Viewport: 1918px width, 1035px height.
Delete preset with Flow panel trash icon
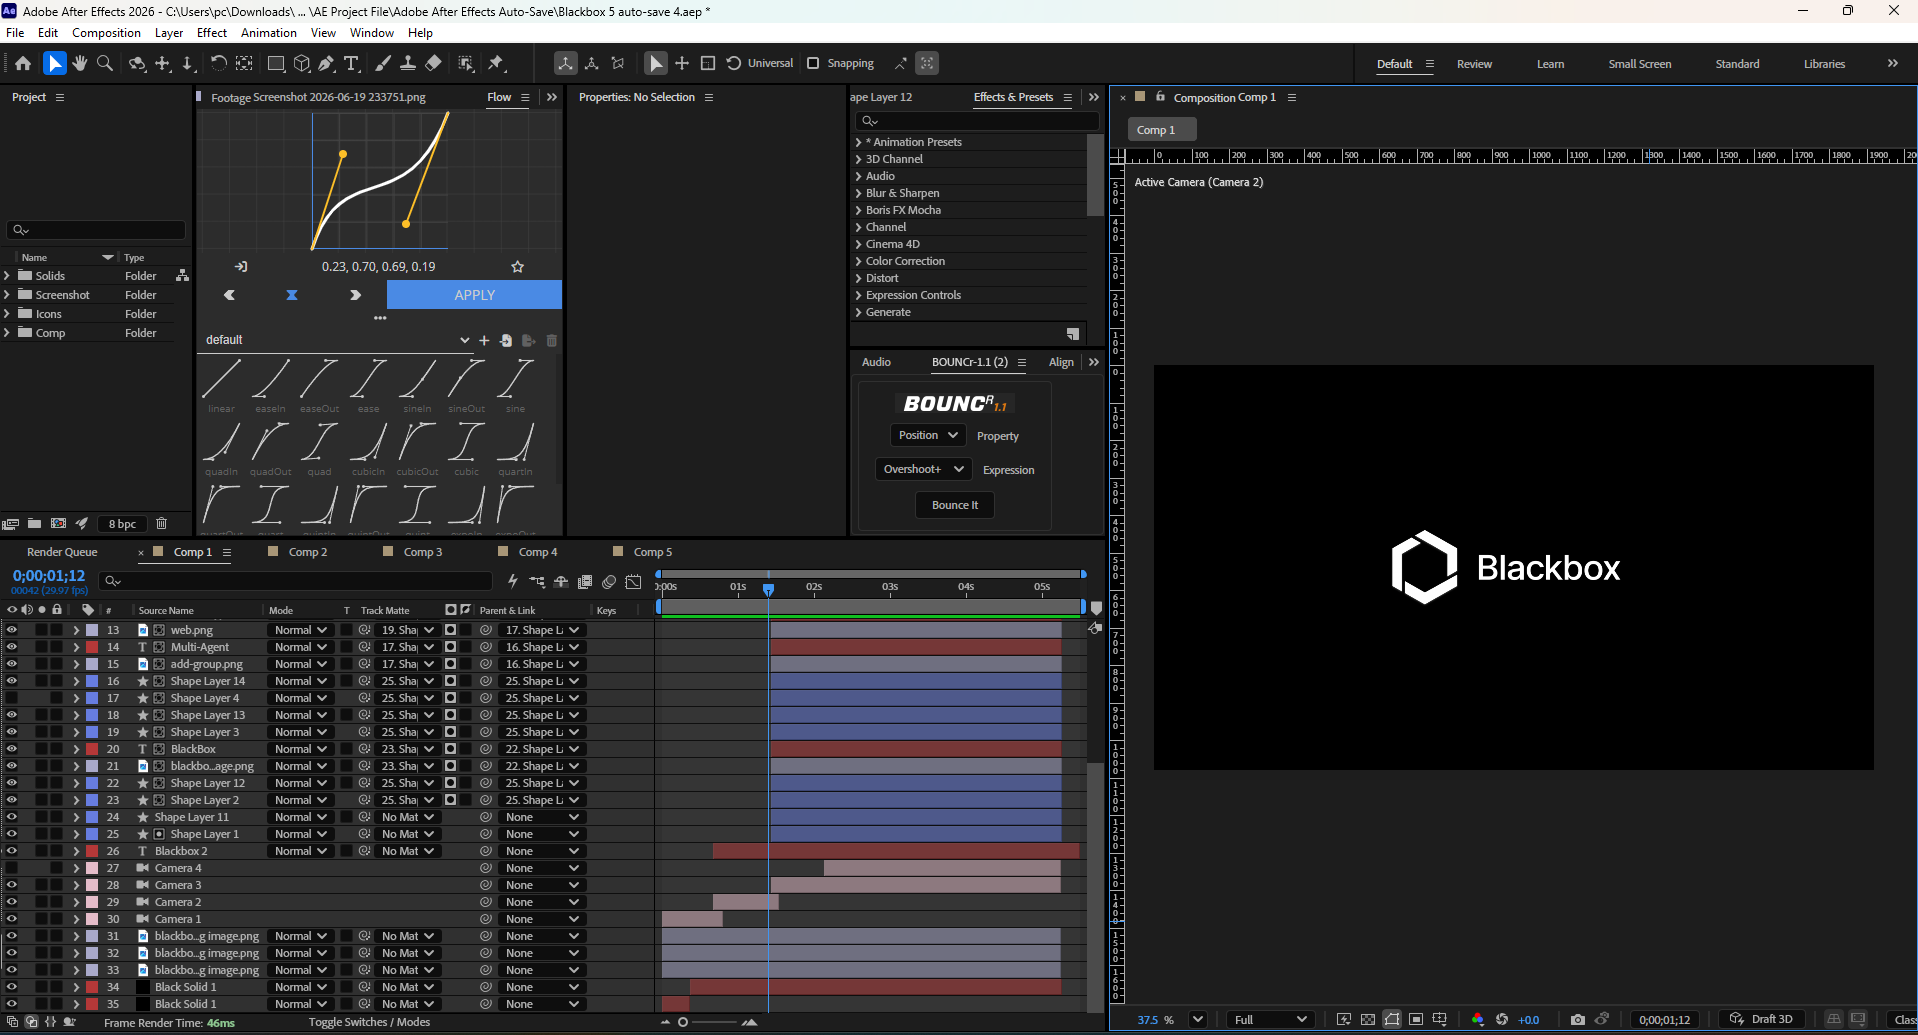point(551,340)
